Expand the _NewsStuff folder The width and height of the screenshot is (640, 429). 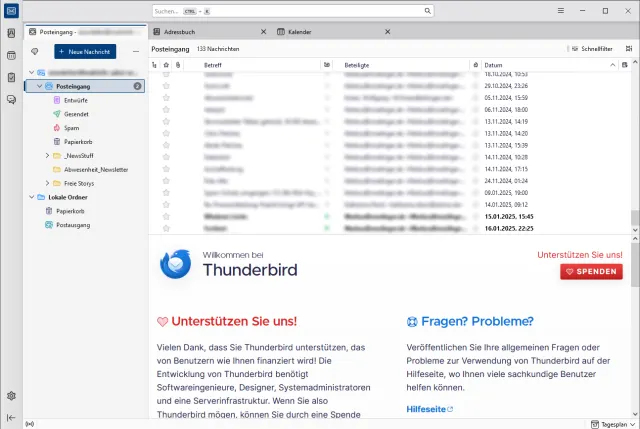click(47, 156)
